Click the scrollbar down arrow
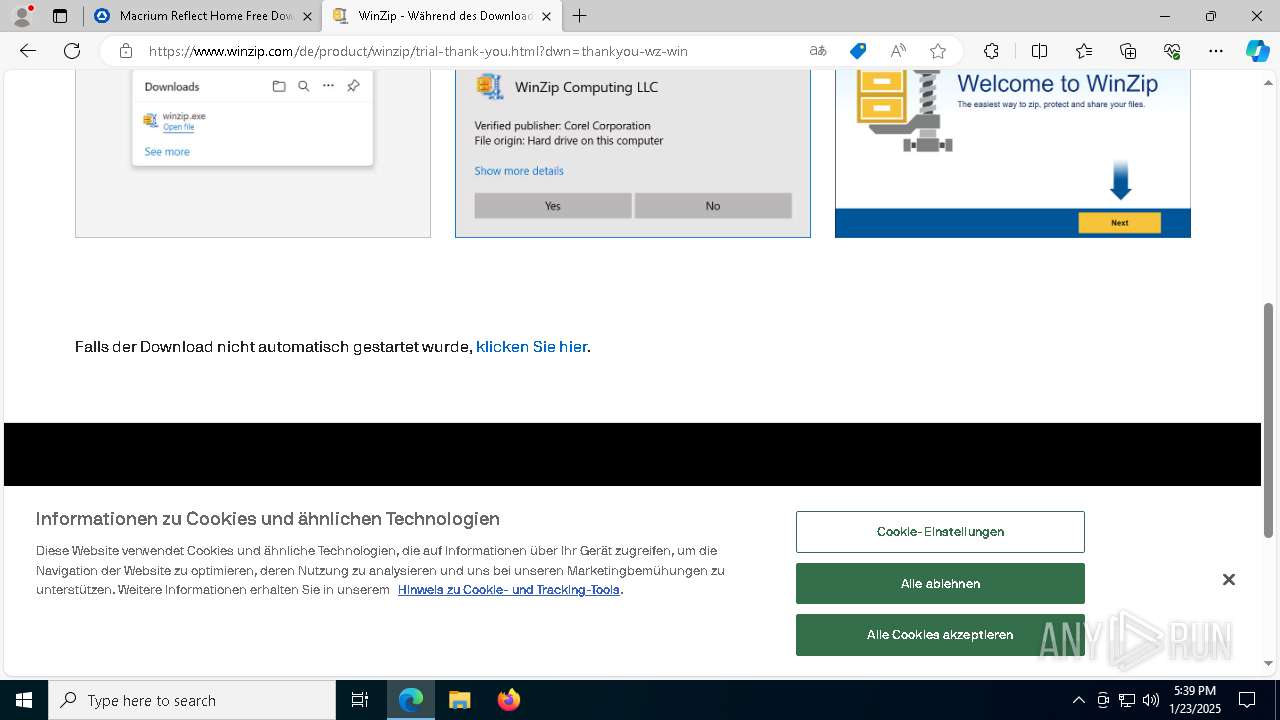The image size is (1280, 720). point(1269,663)
